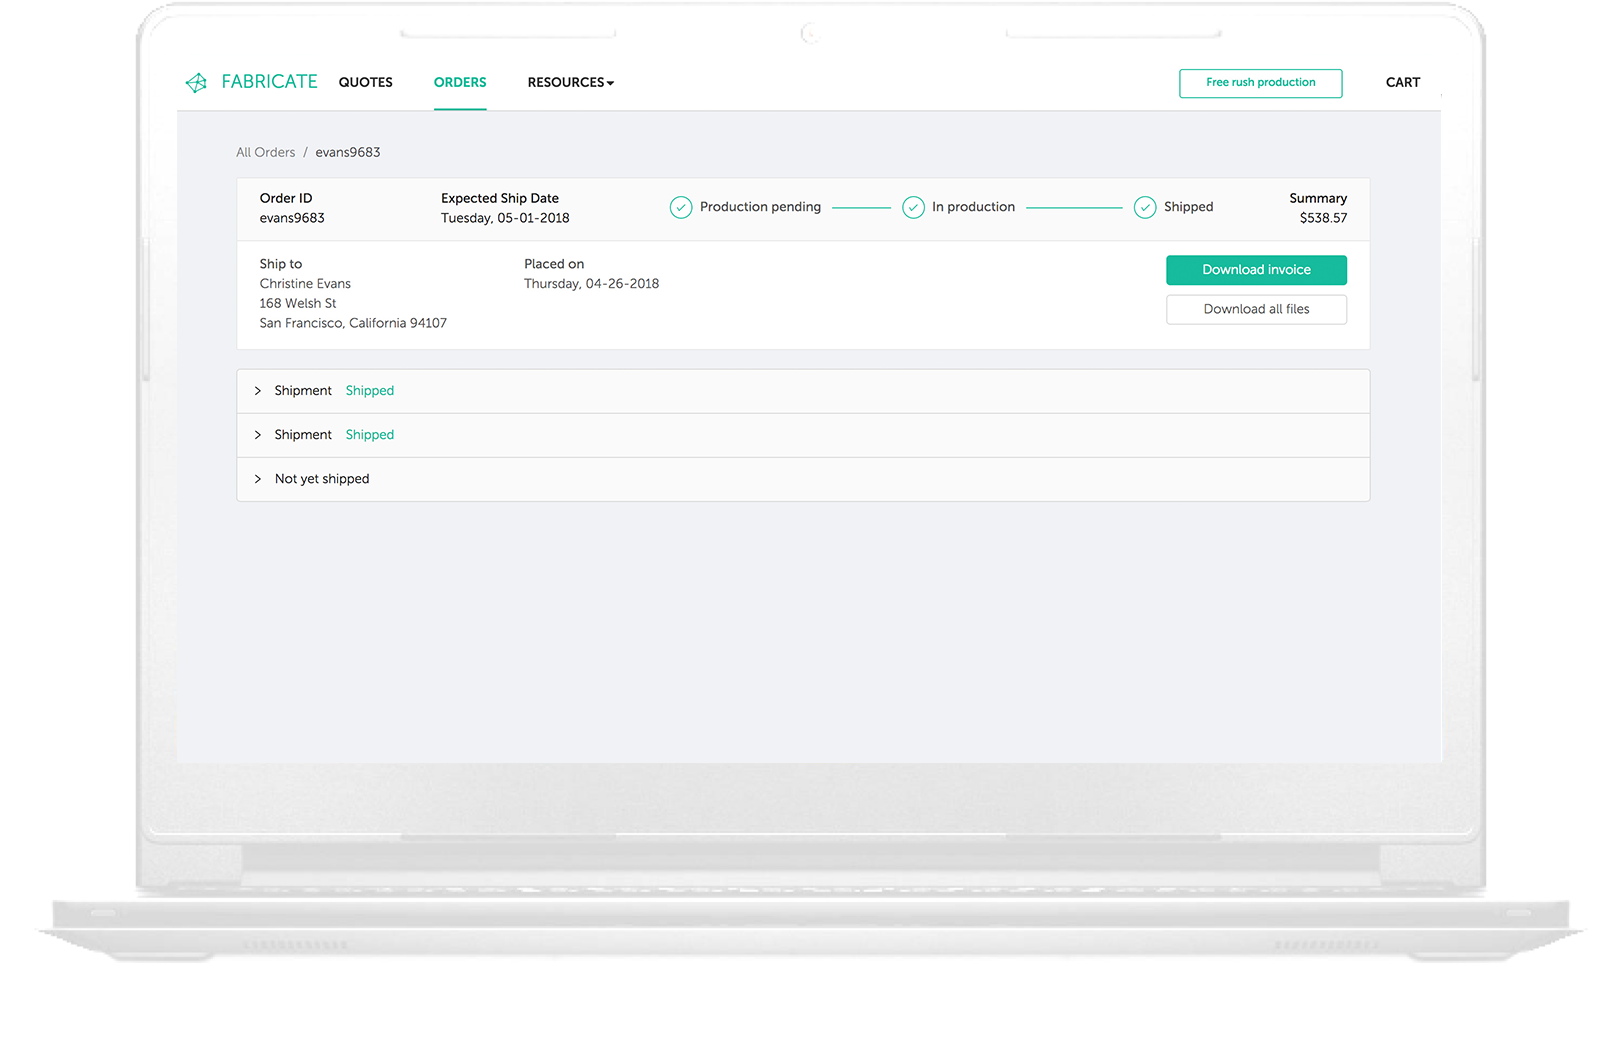Go to the Quotes tab
The width and height of the screenshot is (1622, 1060).
(x=366, y=82)
